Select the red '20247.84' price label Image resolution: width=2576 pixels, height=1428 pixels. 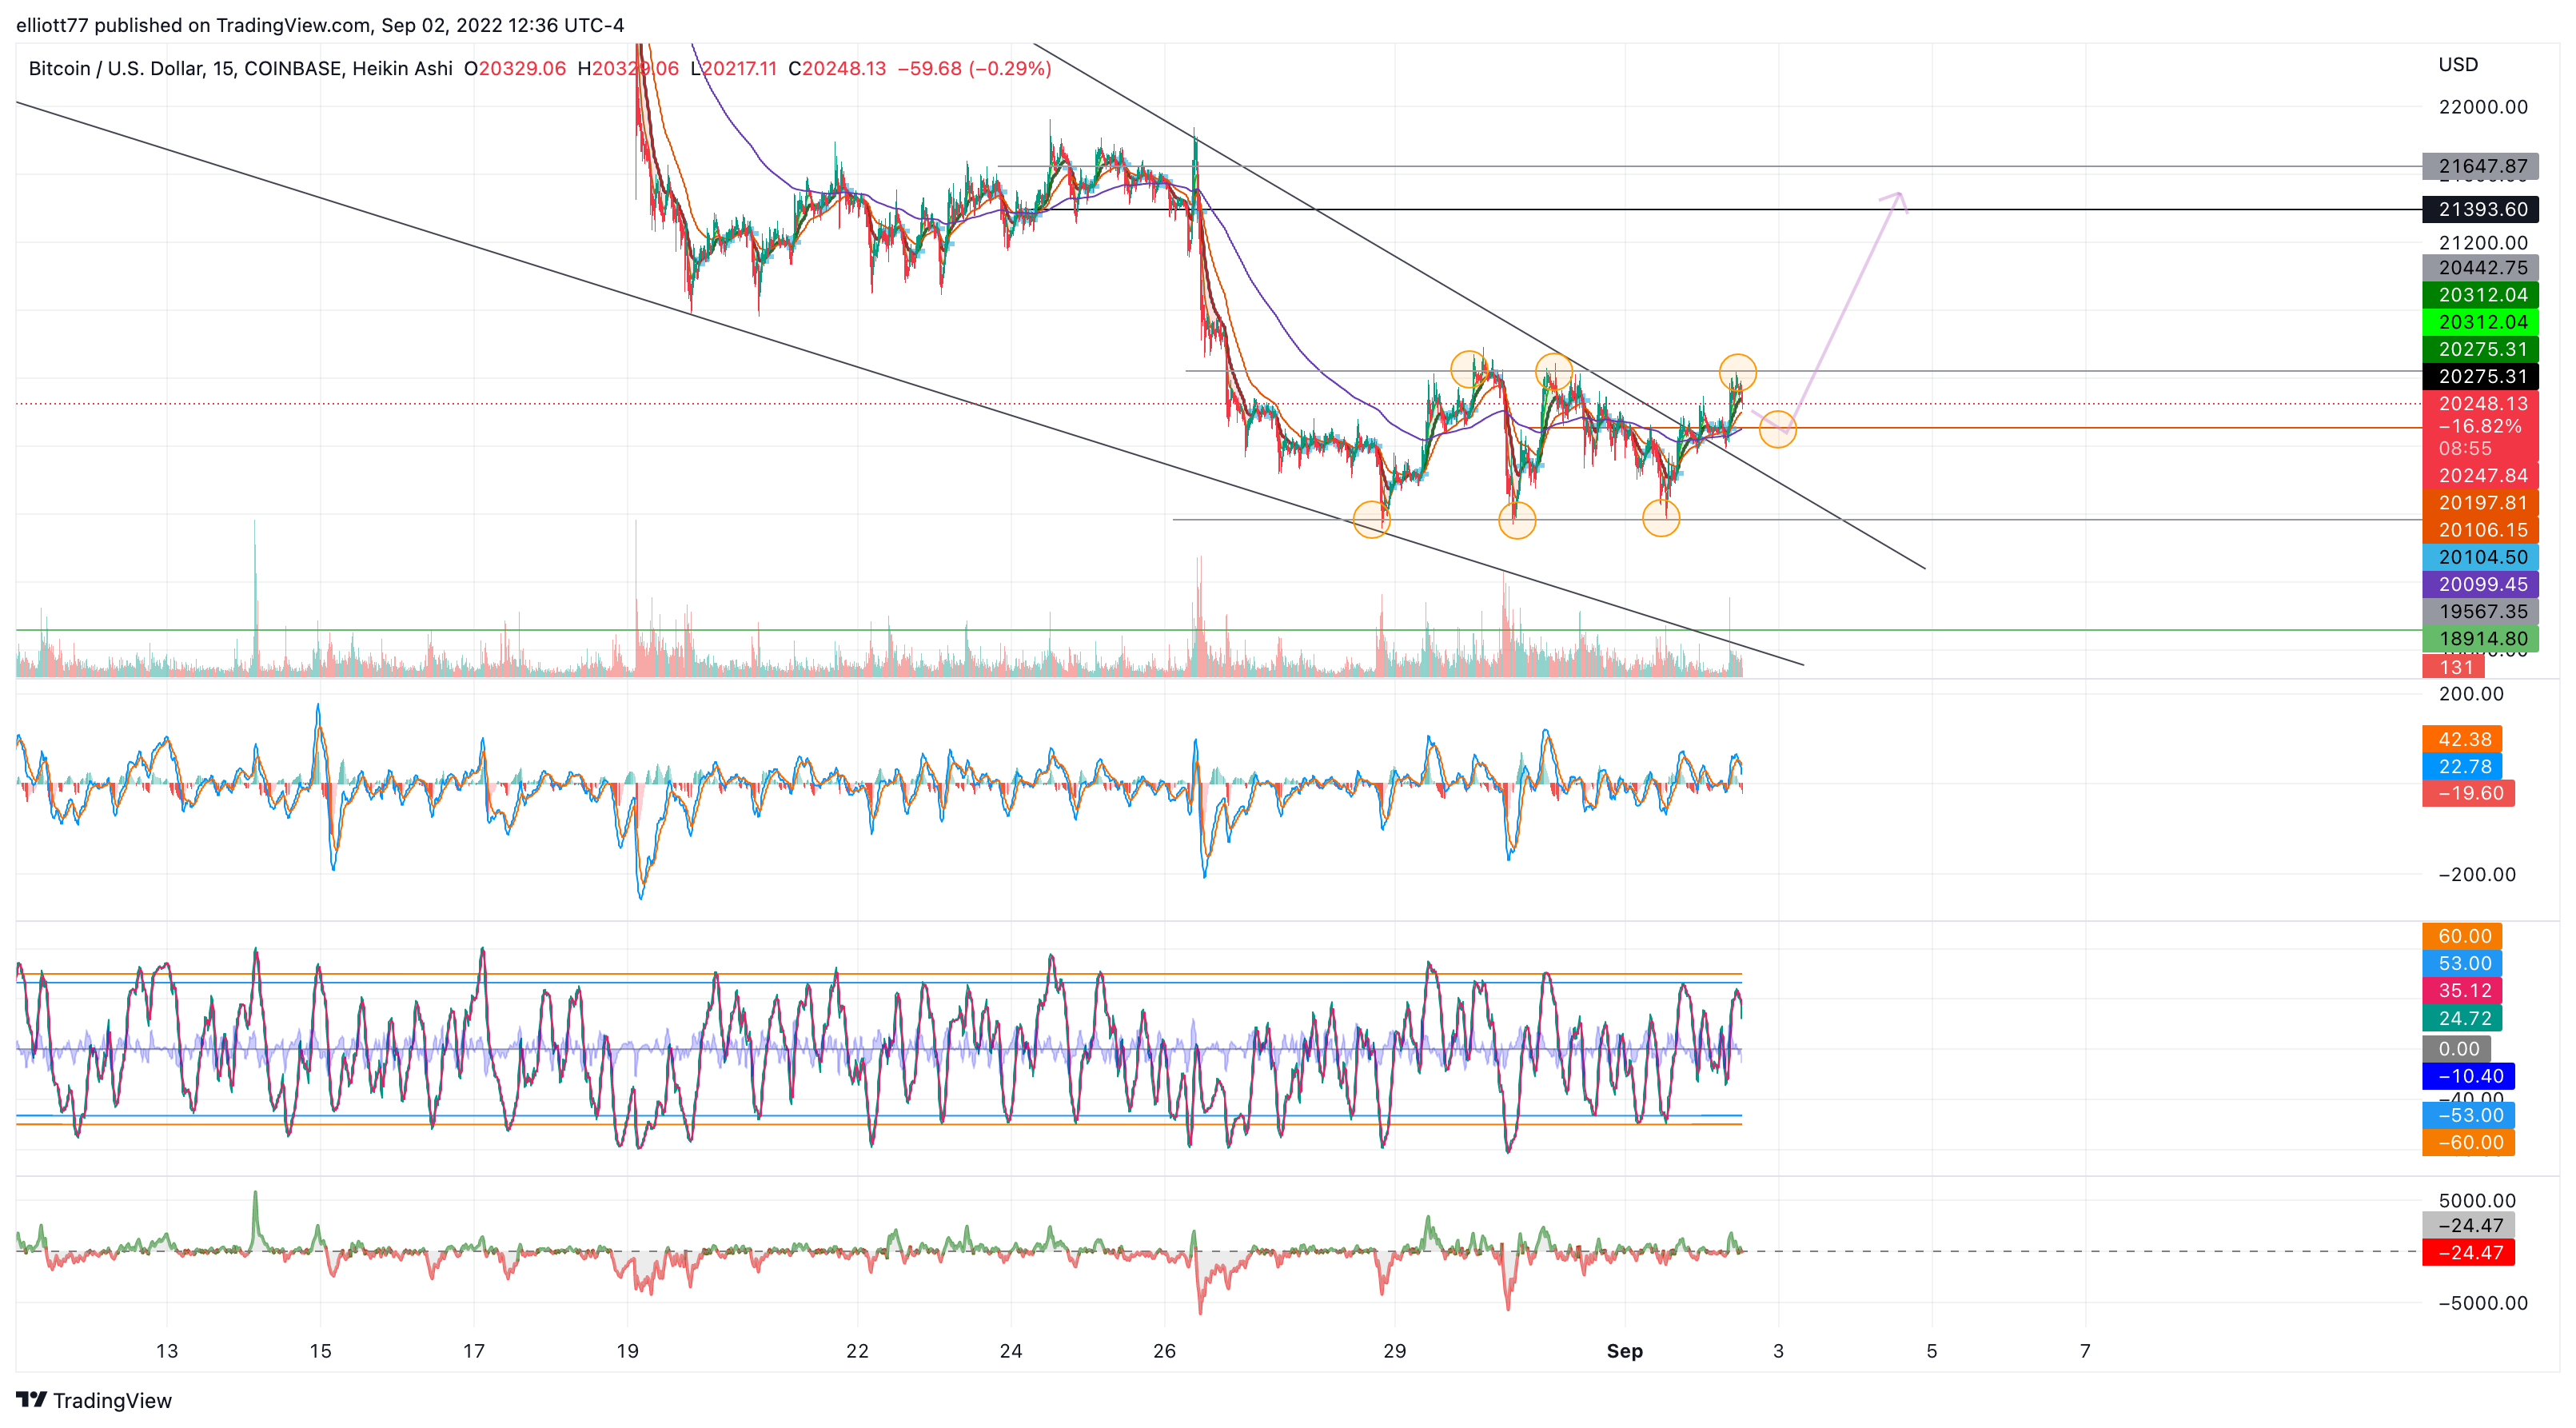coord(2480,476)
